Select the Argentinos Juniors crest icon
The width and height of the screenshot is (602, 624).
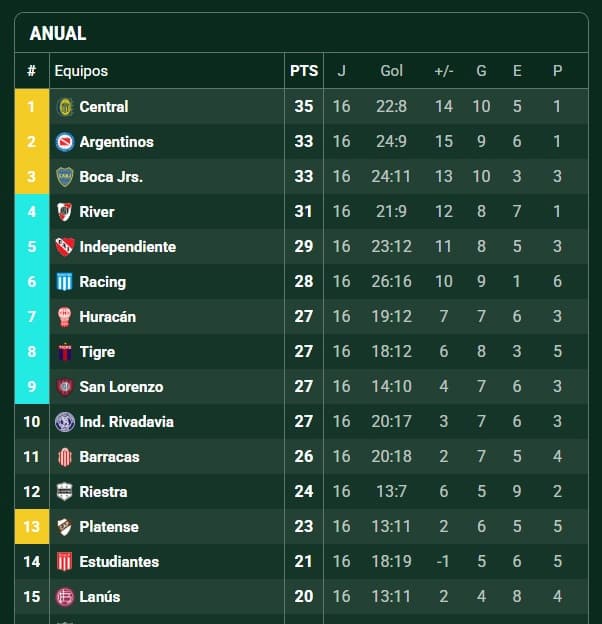point(64,142)
